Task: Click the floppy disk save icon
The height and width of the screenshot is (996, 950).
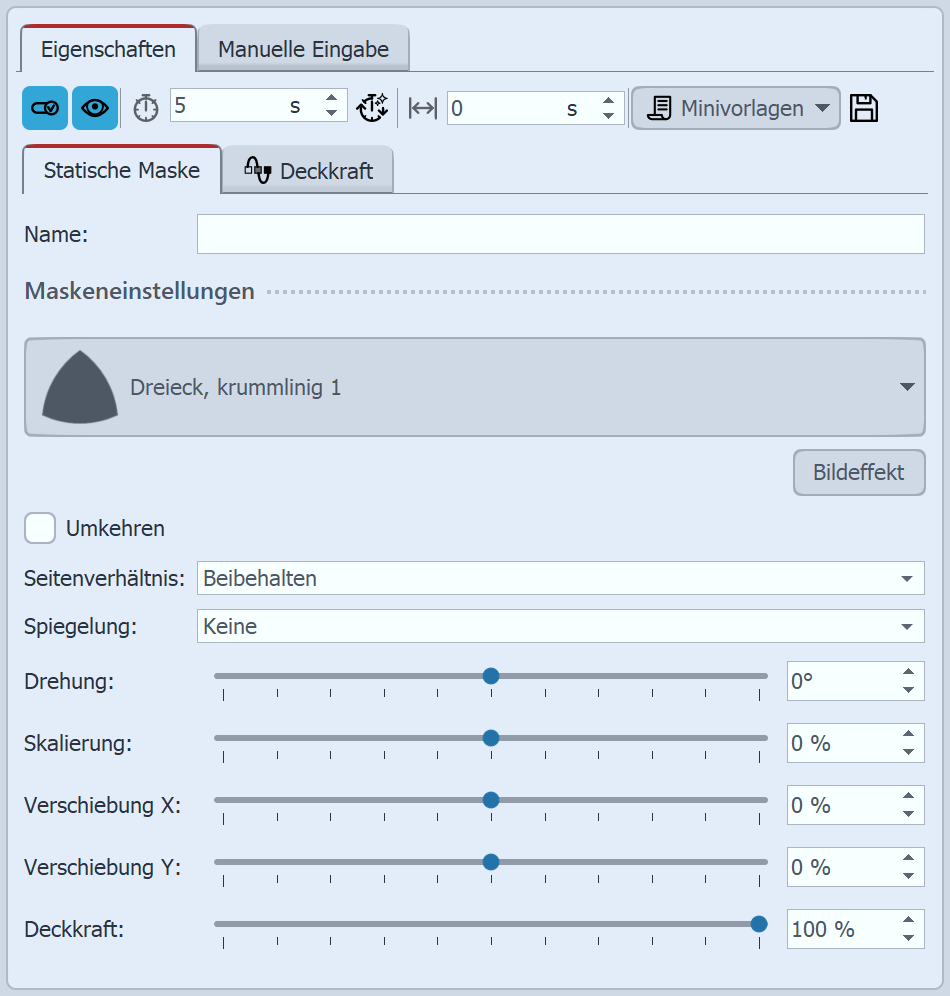Action: click(864, 108)
